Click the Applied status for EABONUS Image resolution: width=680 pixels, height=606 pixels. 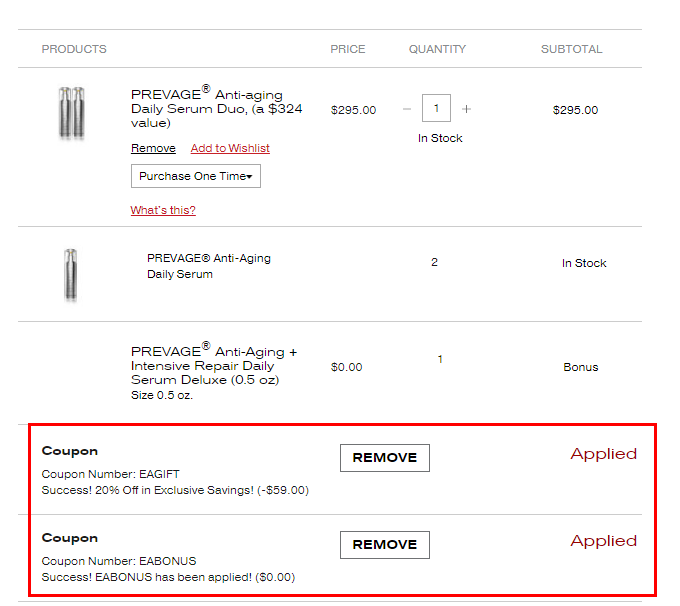(x=604, y=541)
